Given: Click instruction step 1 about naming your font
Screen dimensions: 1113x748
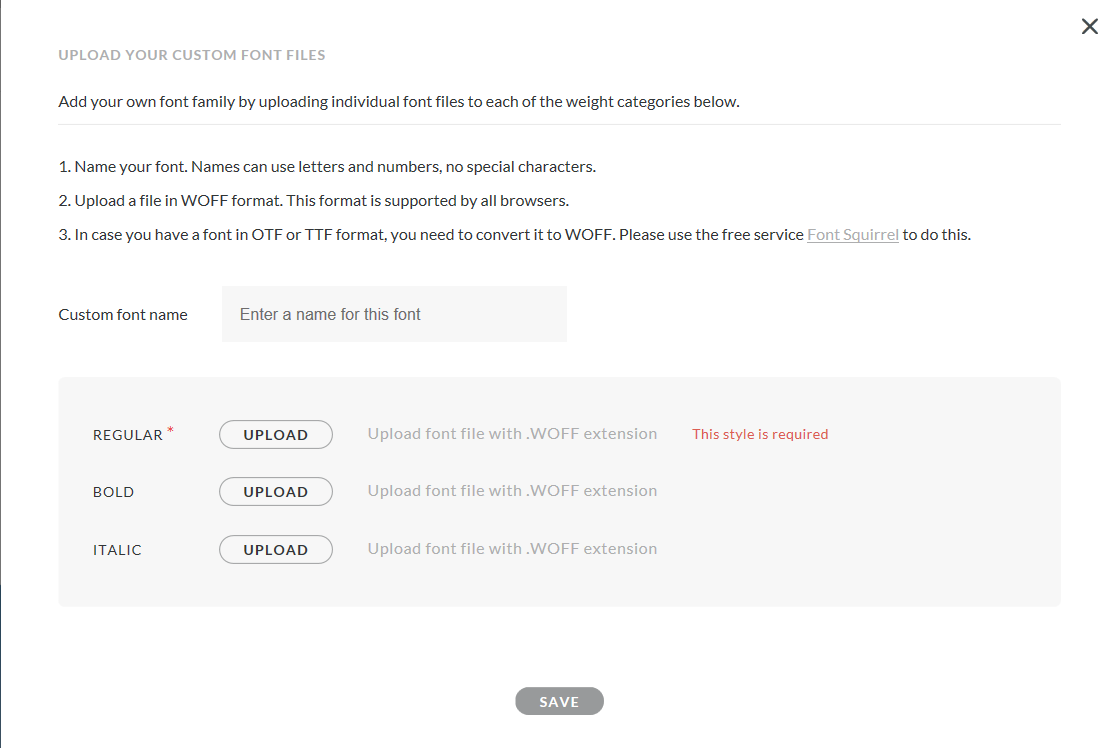Looking at the screenshot, I should coord(334,166).
